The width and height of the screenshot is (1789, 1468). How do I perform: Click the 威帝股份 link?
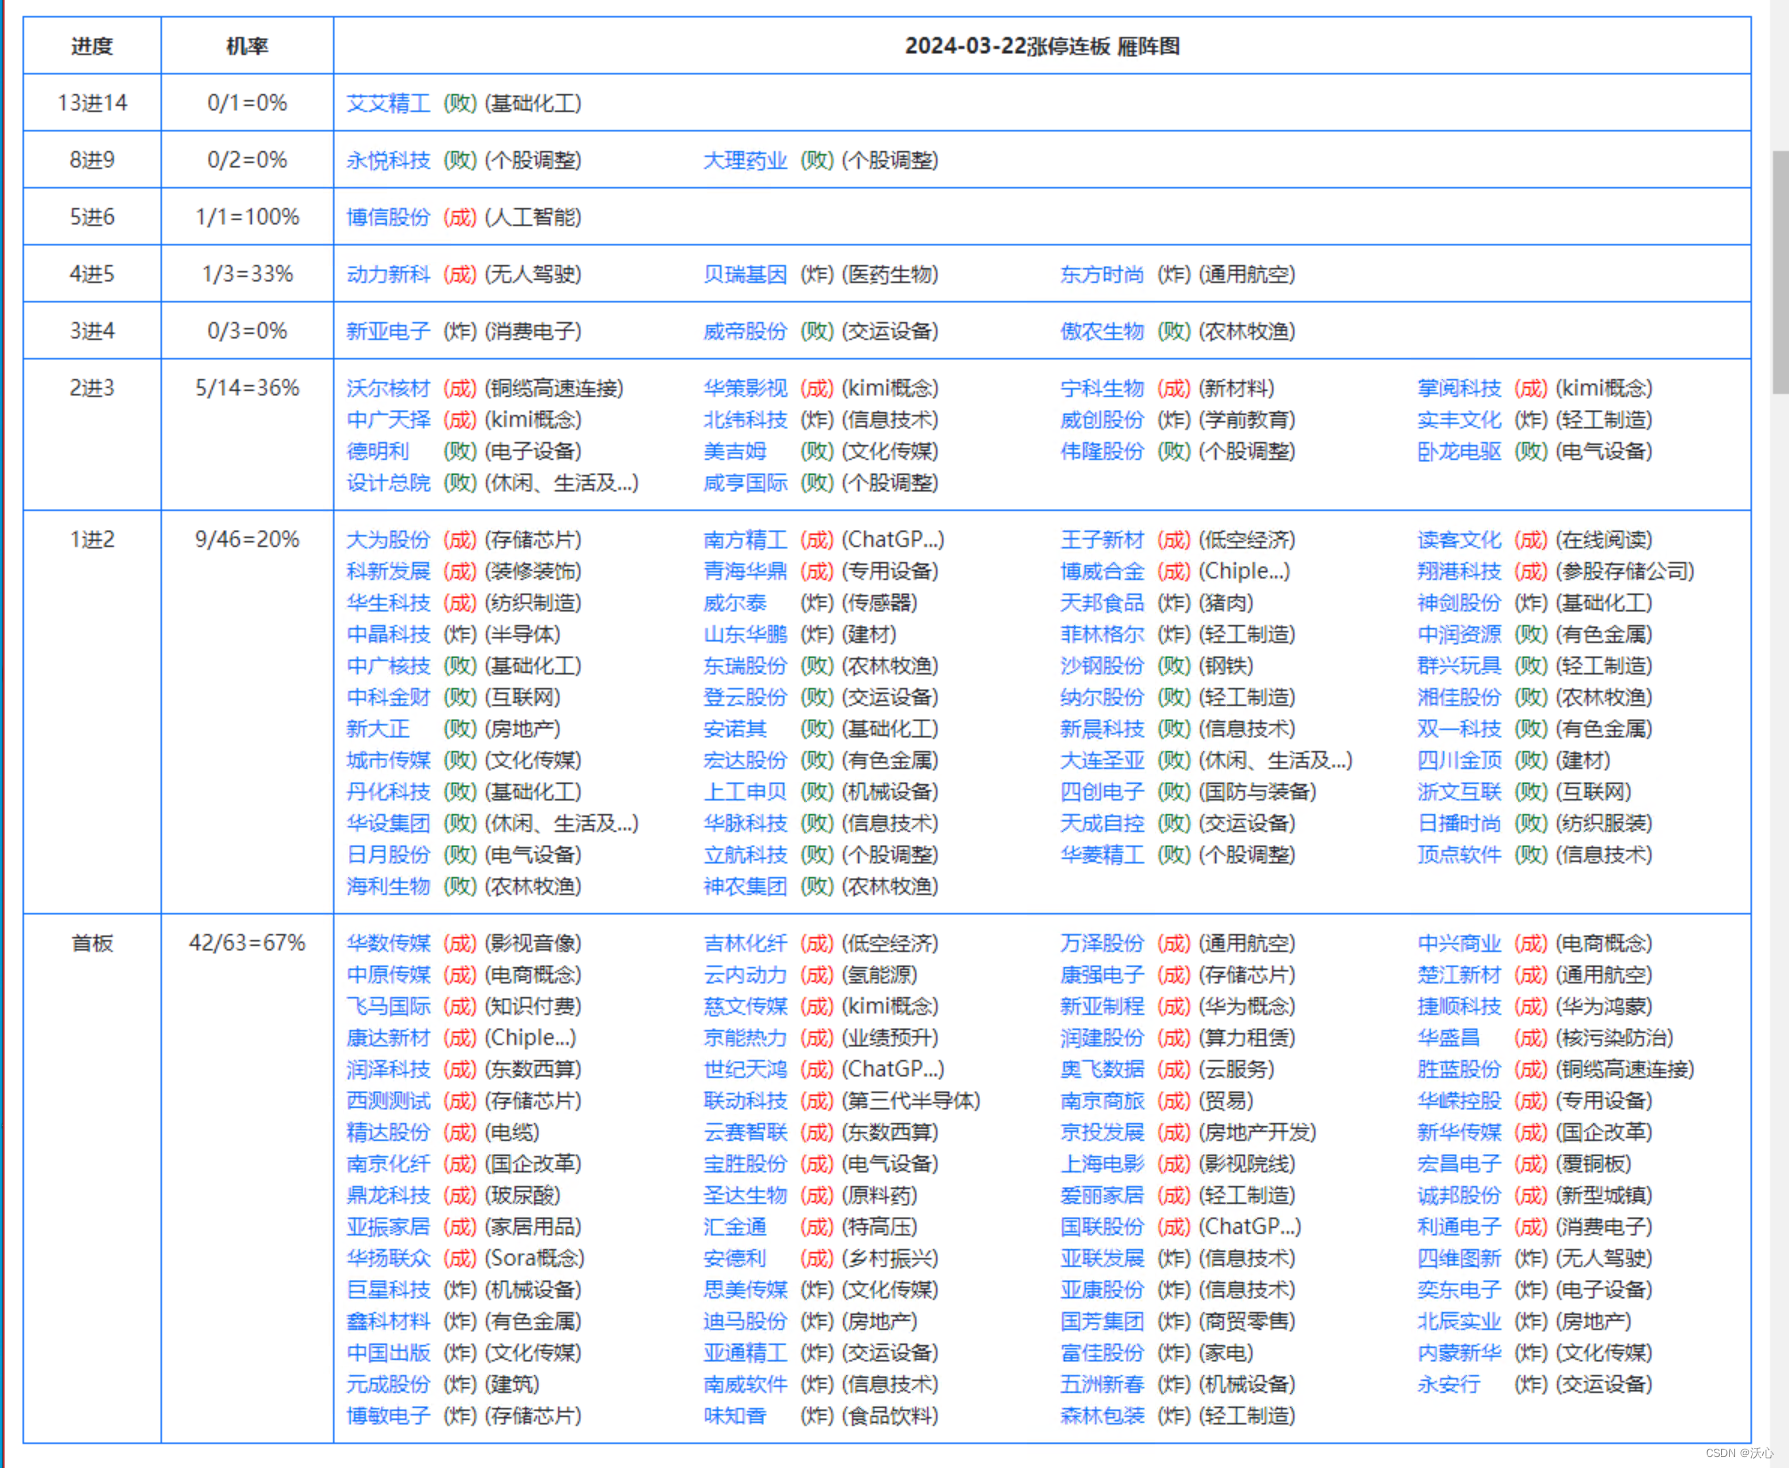pyautogui.click(x=745, y=331)
